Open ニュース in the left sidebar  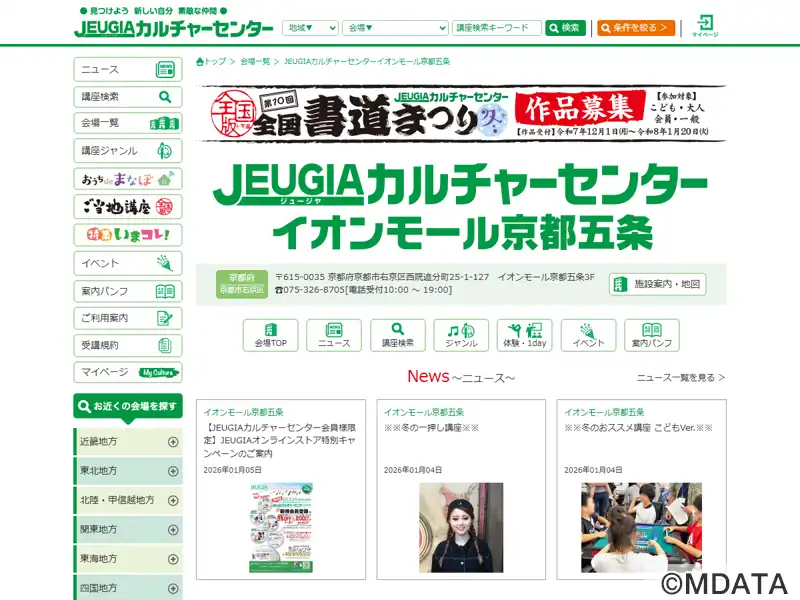(x=128, y=69)
